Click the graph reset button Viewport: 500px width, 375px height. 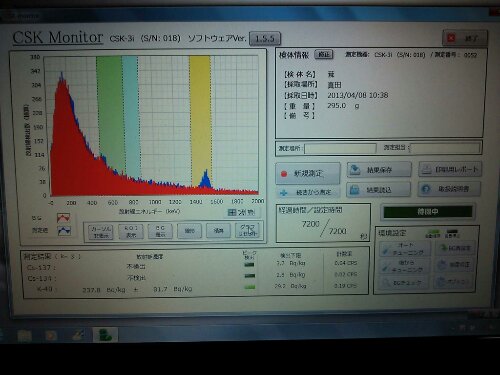247,230
